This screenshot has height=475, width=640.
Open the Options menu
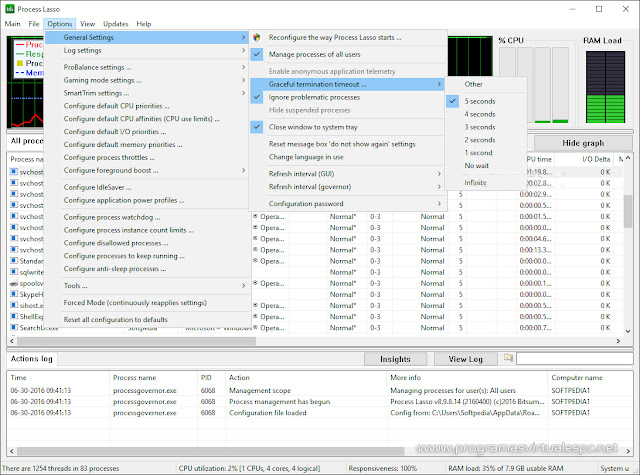[60, 24]
